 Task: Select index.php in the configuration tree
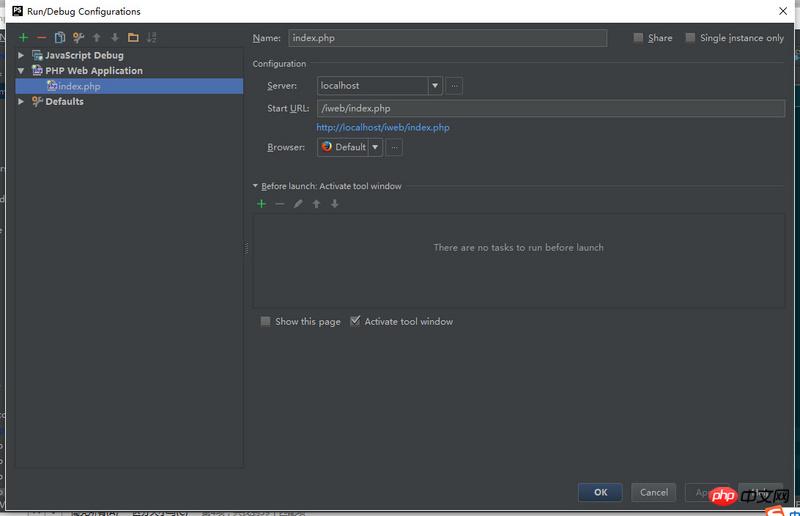(79, 86)
